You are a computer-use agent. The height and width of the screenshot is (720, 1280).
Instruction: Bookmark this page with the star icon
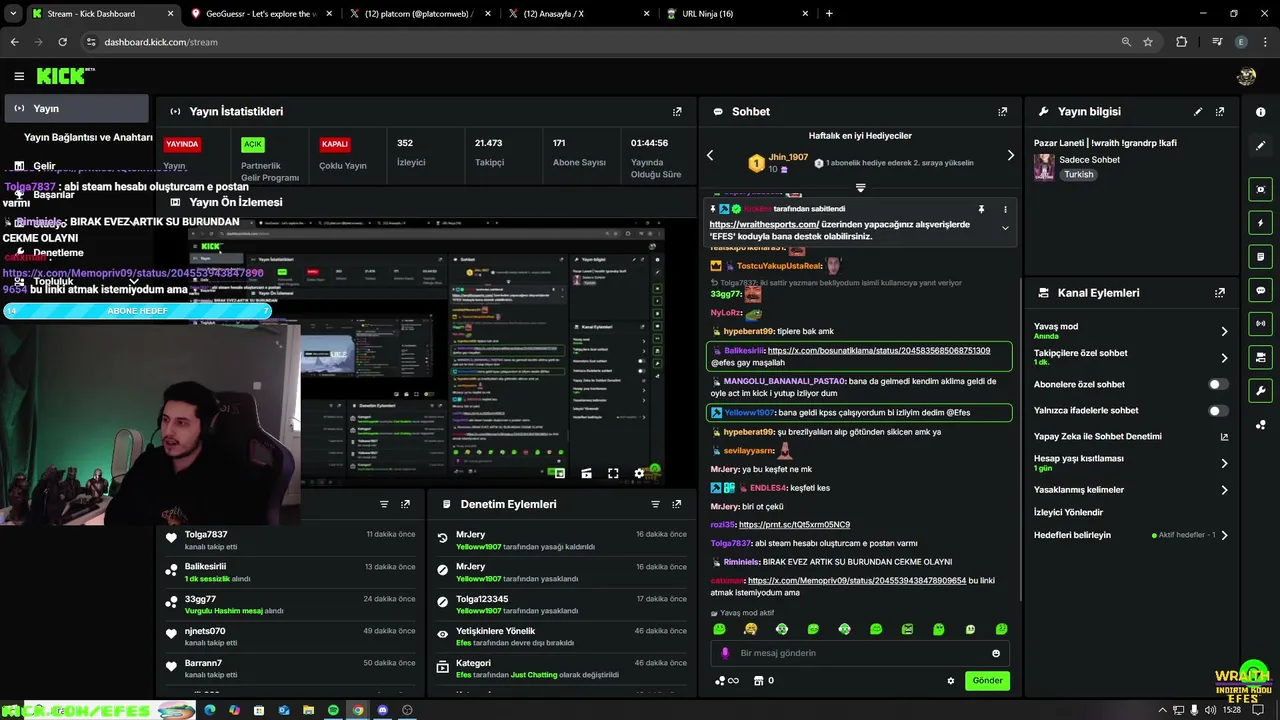[x=1148, y=42]
